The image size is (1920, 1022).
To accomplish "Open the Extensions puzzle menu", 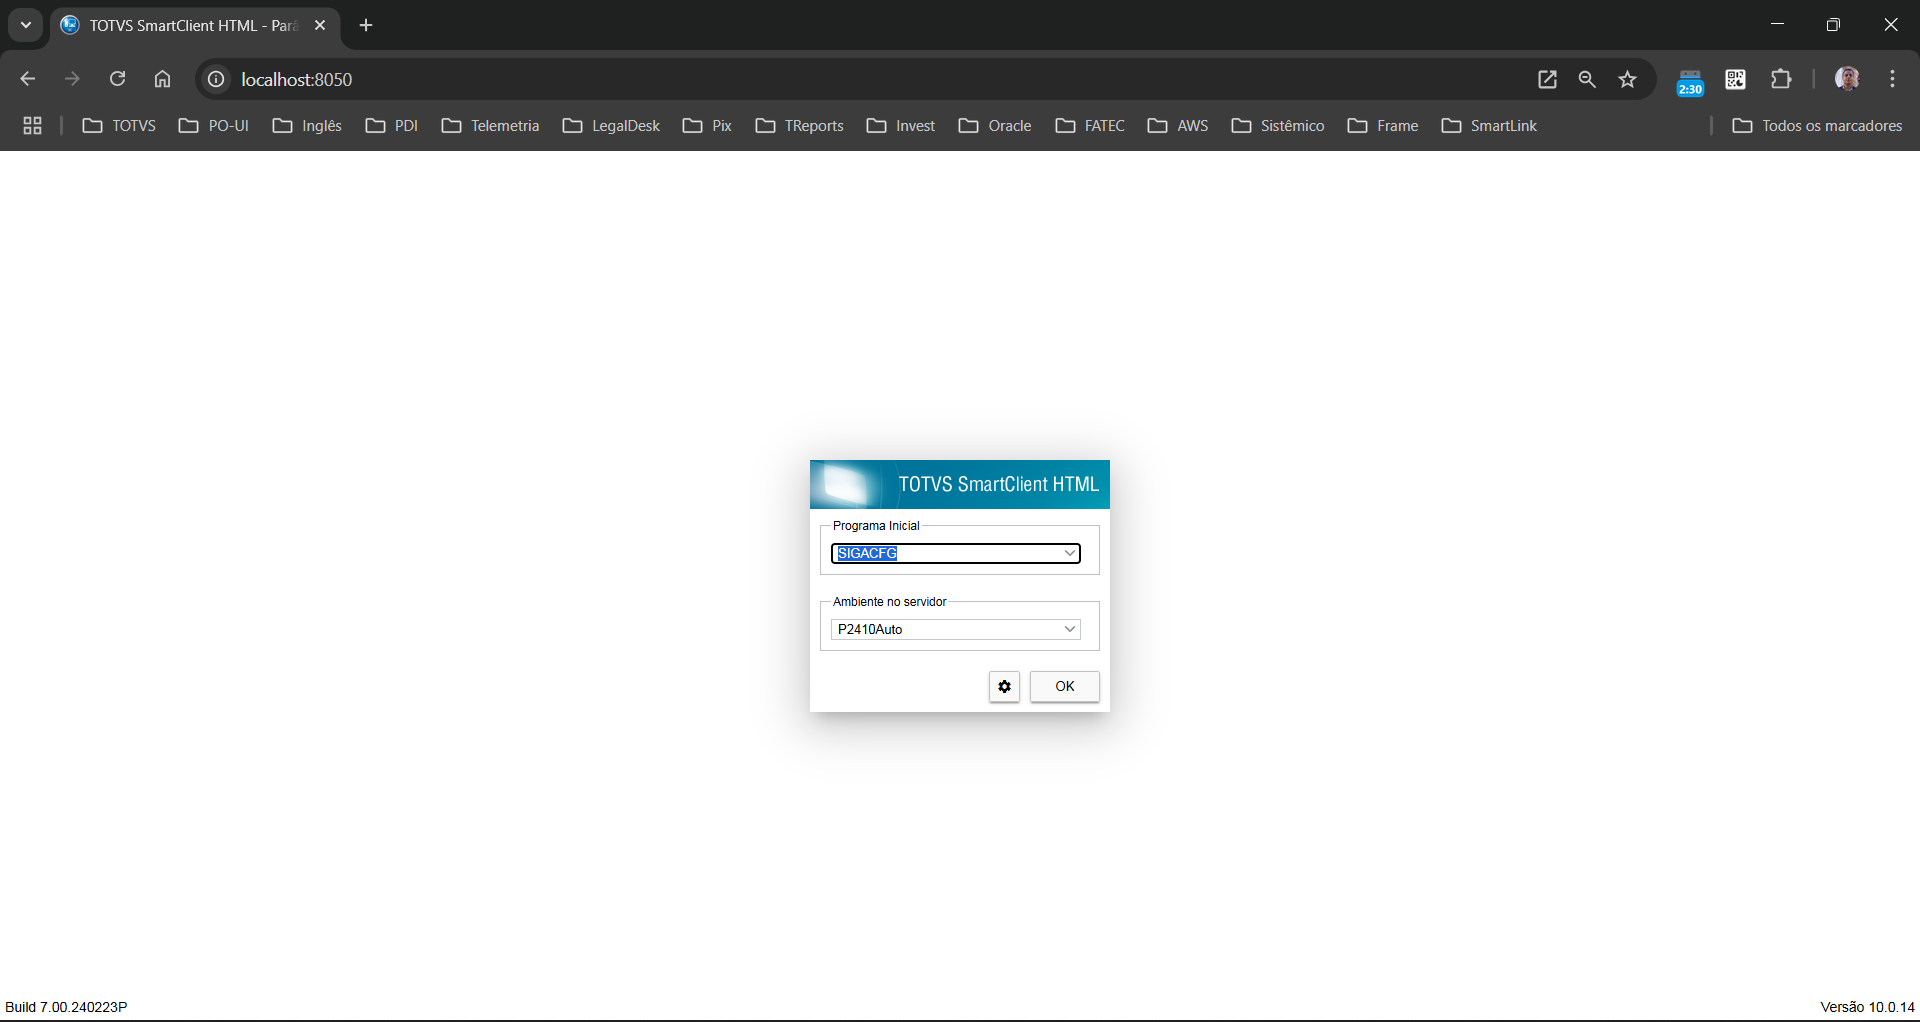I will click(1781, 79).
